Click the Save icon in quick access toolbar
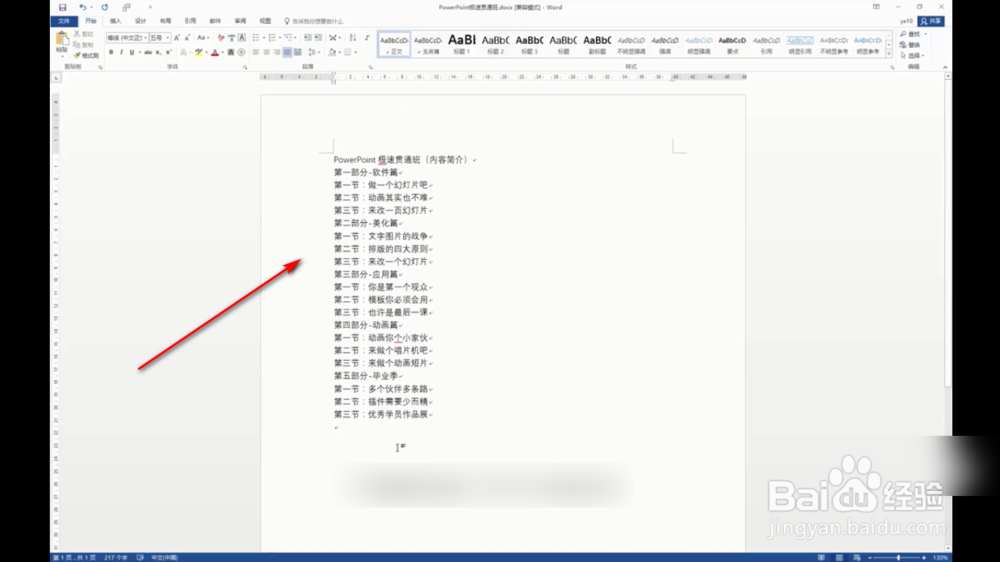This screenshot has height=562, width=1000. pyautogui.click(x=62, y=8)
